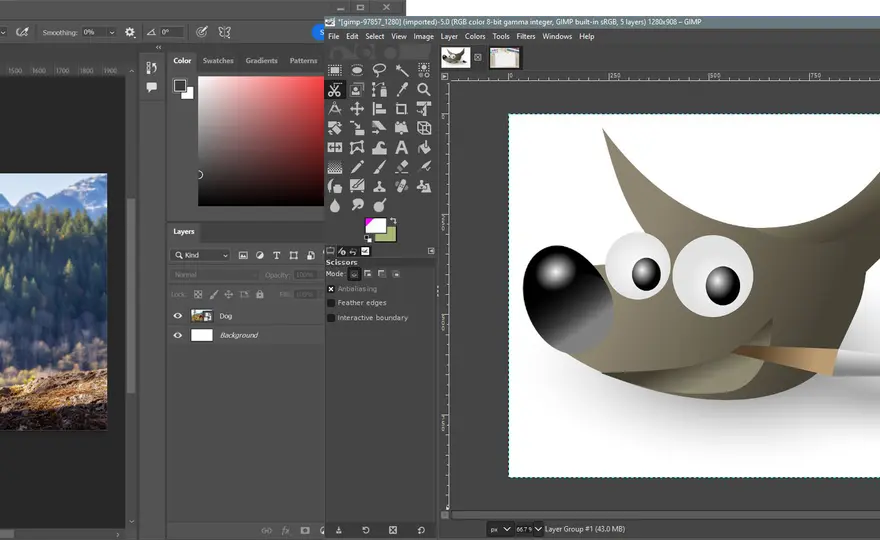
Task: Open GIMP tool options tab menu arrow
Action: click(431, 251)
